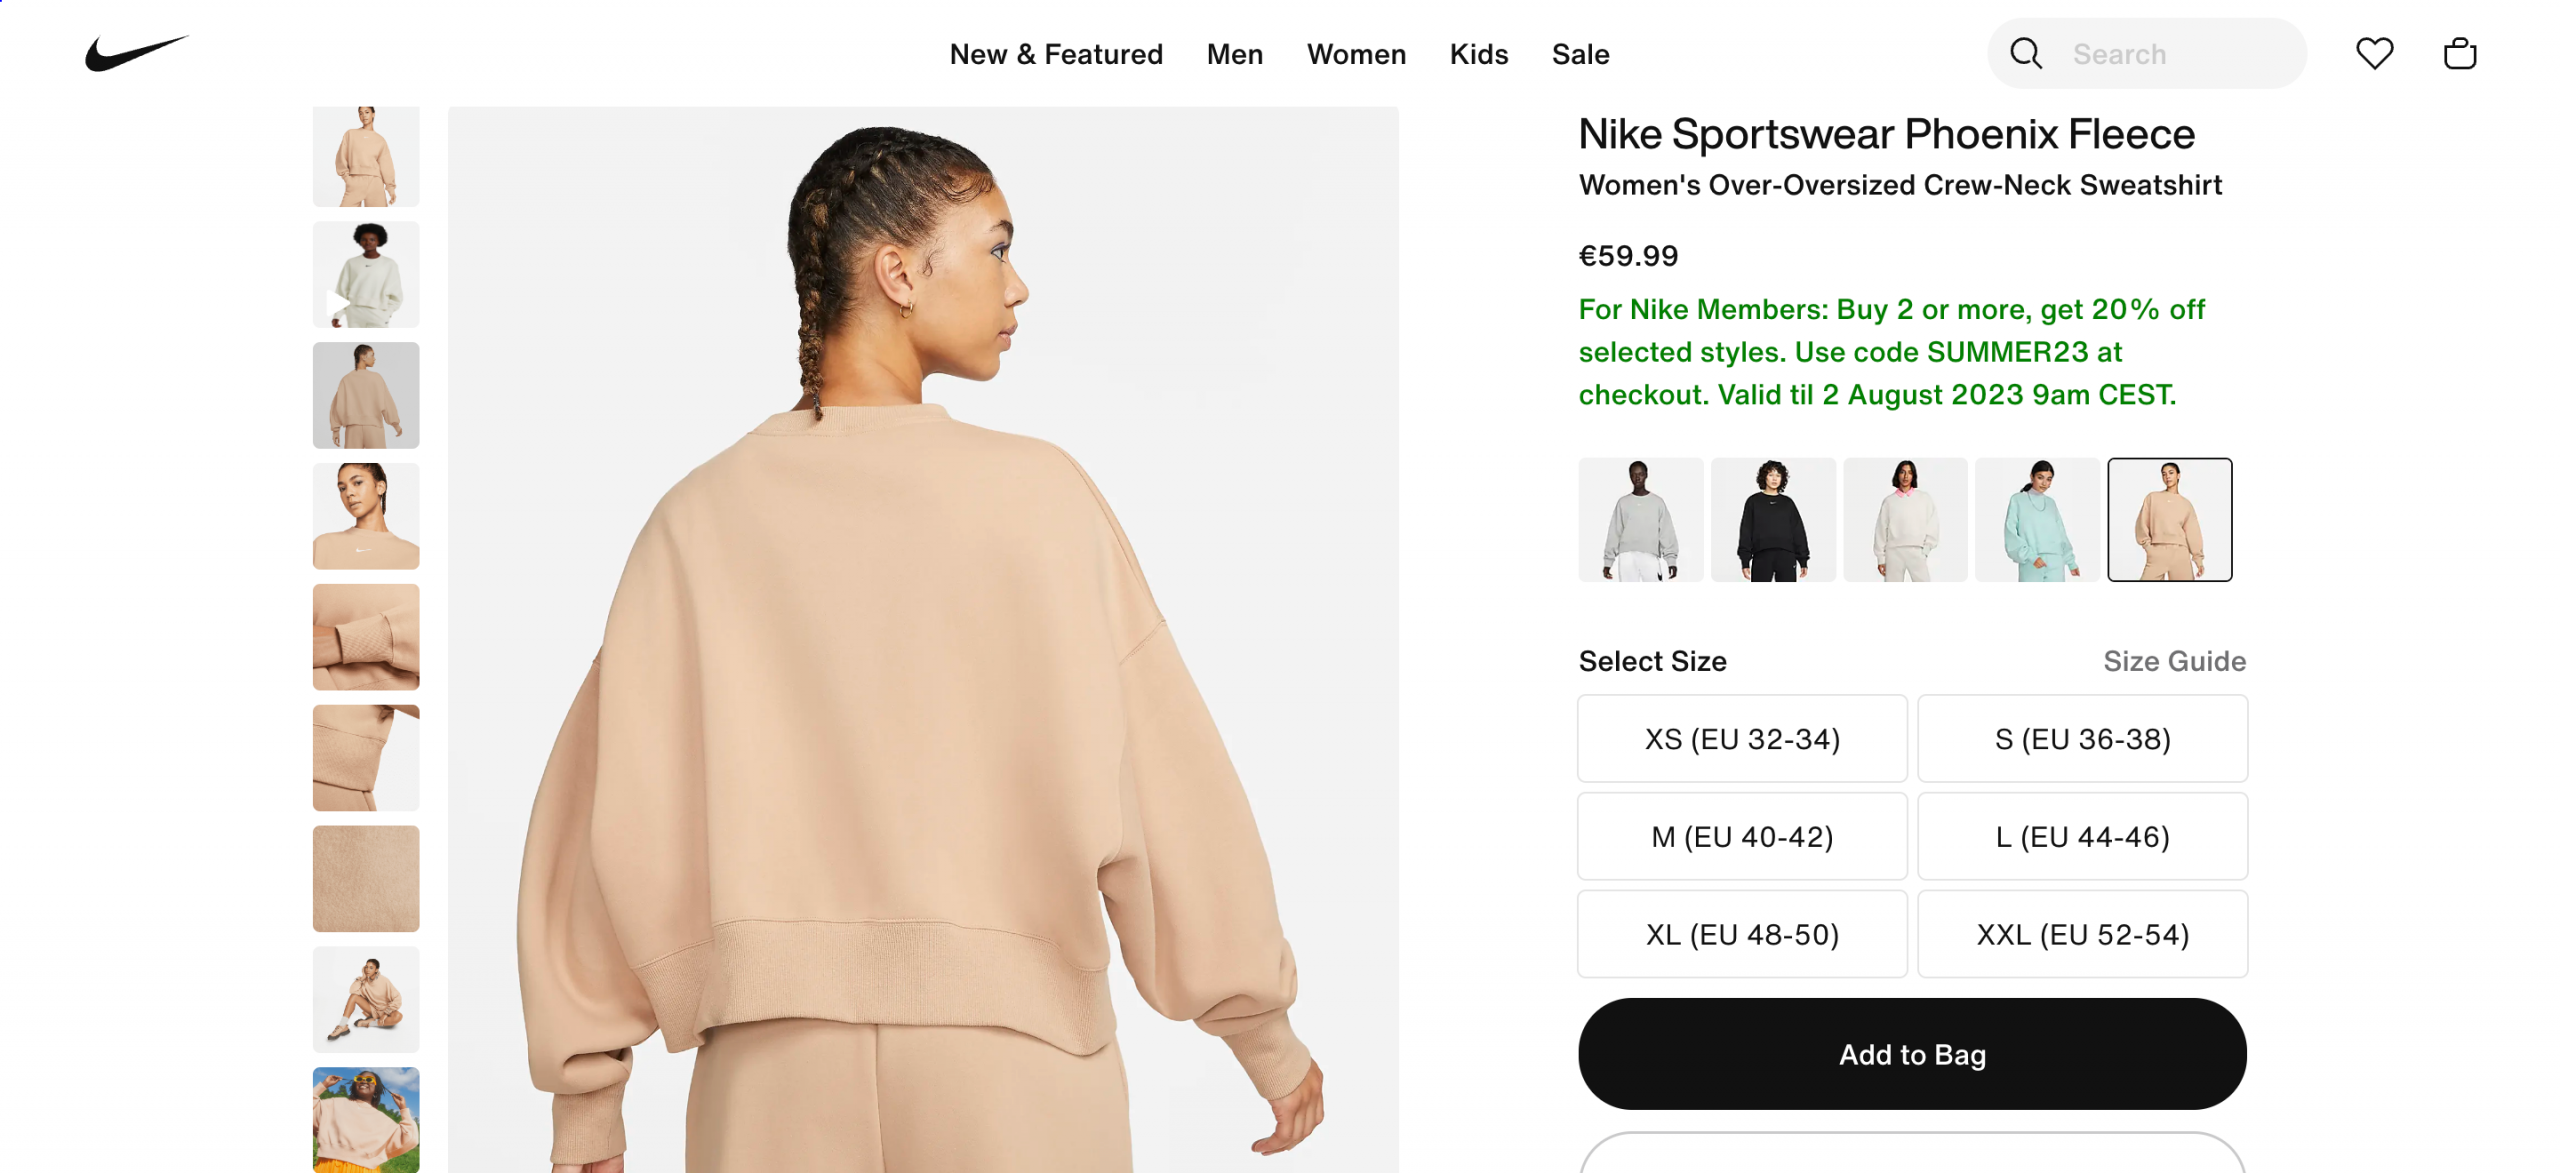2560x1173 pixels.
Task: Open the search bar icon
Action: coord(2029,54)
